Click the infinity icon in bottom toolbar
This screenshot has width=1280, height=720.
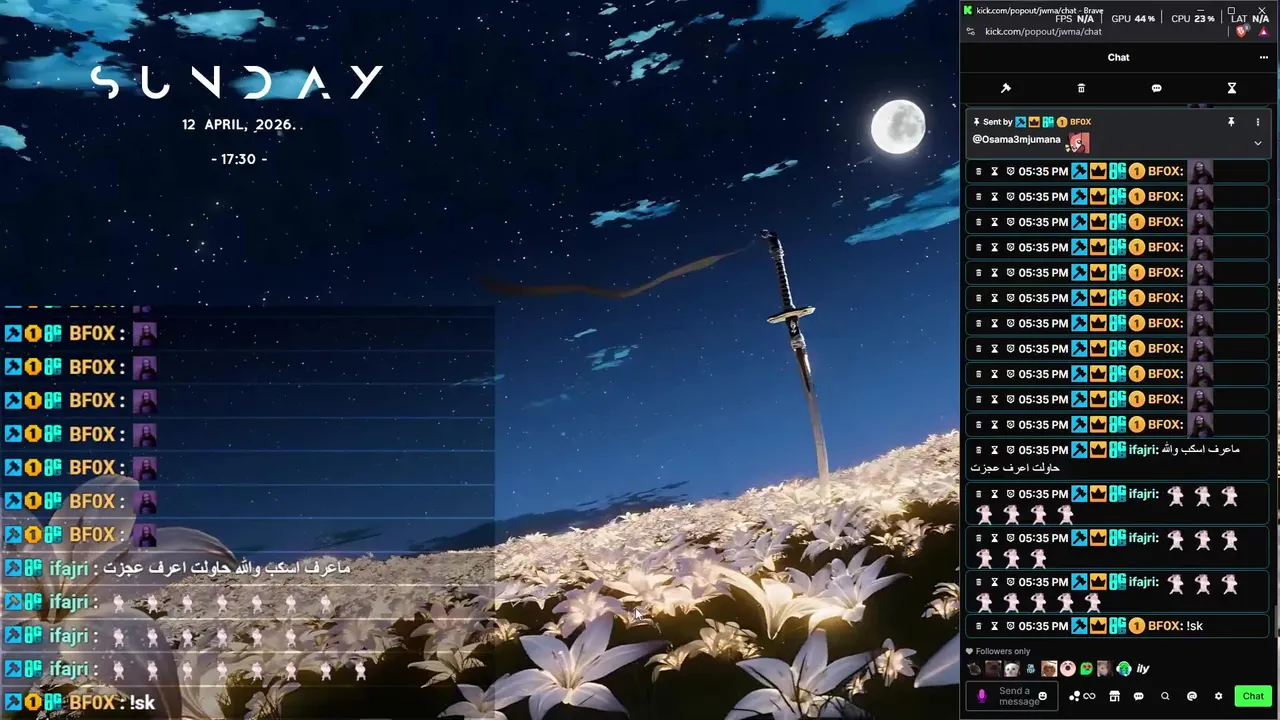click(x=1089, y=696)
